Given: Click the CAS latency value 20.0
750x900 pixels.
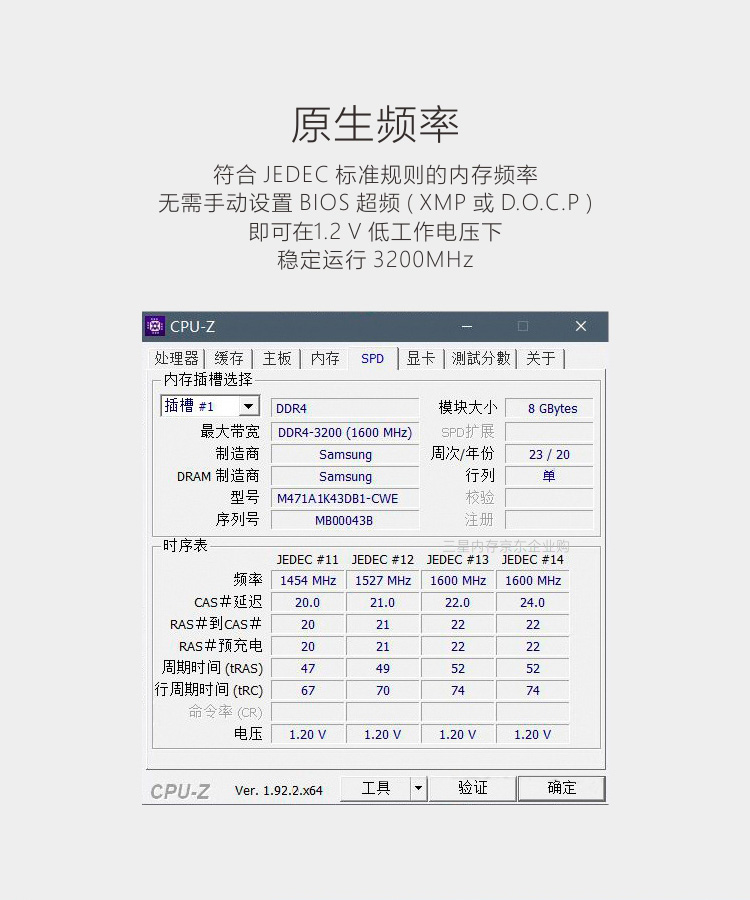Looking at the screenshot, I should (x=308, y=603).
